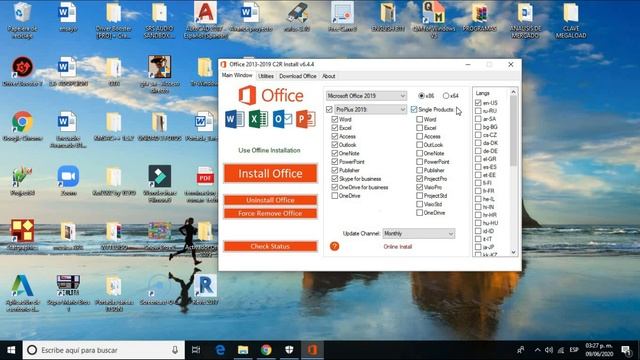Viewport: 640px width, 360px height.
Task: Open the volume control in system tray
Action: (549, 350)
